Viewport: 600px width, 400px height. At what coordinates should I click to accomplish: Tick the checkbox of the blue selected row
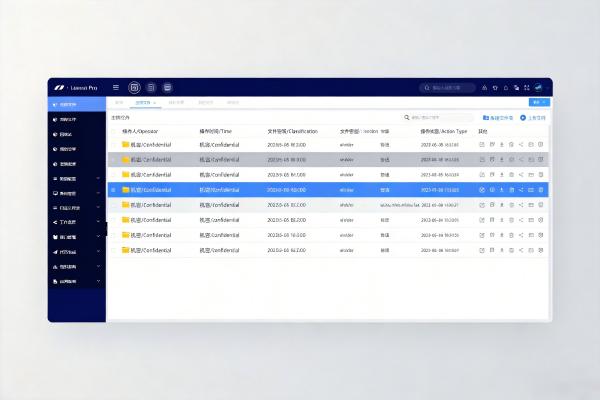pyautogui.click(x=114, y=190)
